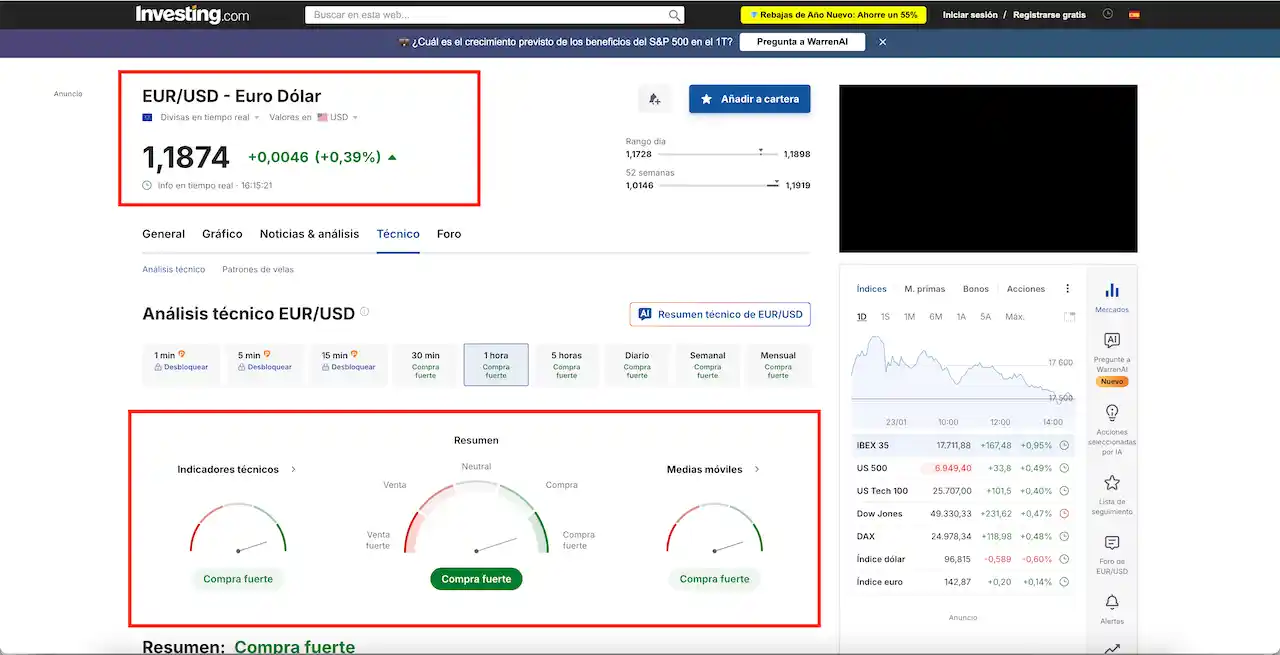Click clock icon in DAX row
Viewport: 1280px width, 655px height.
tap(1064, 536)
